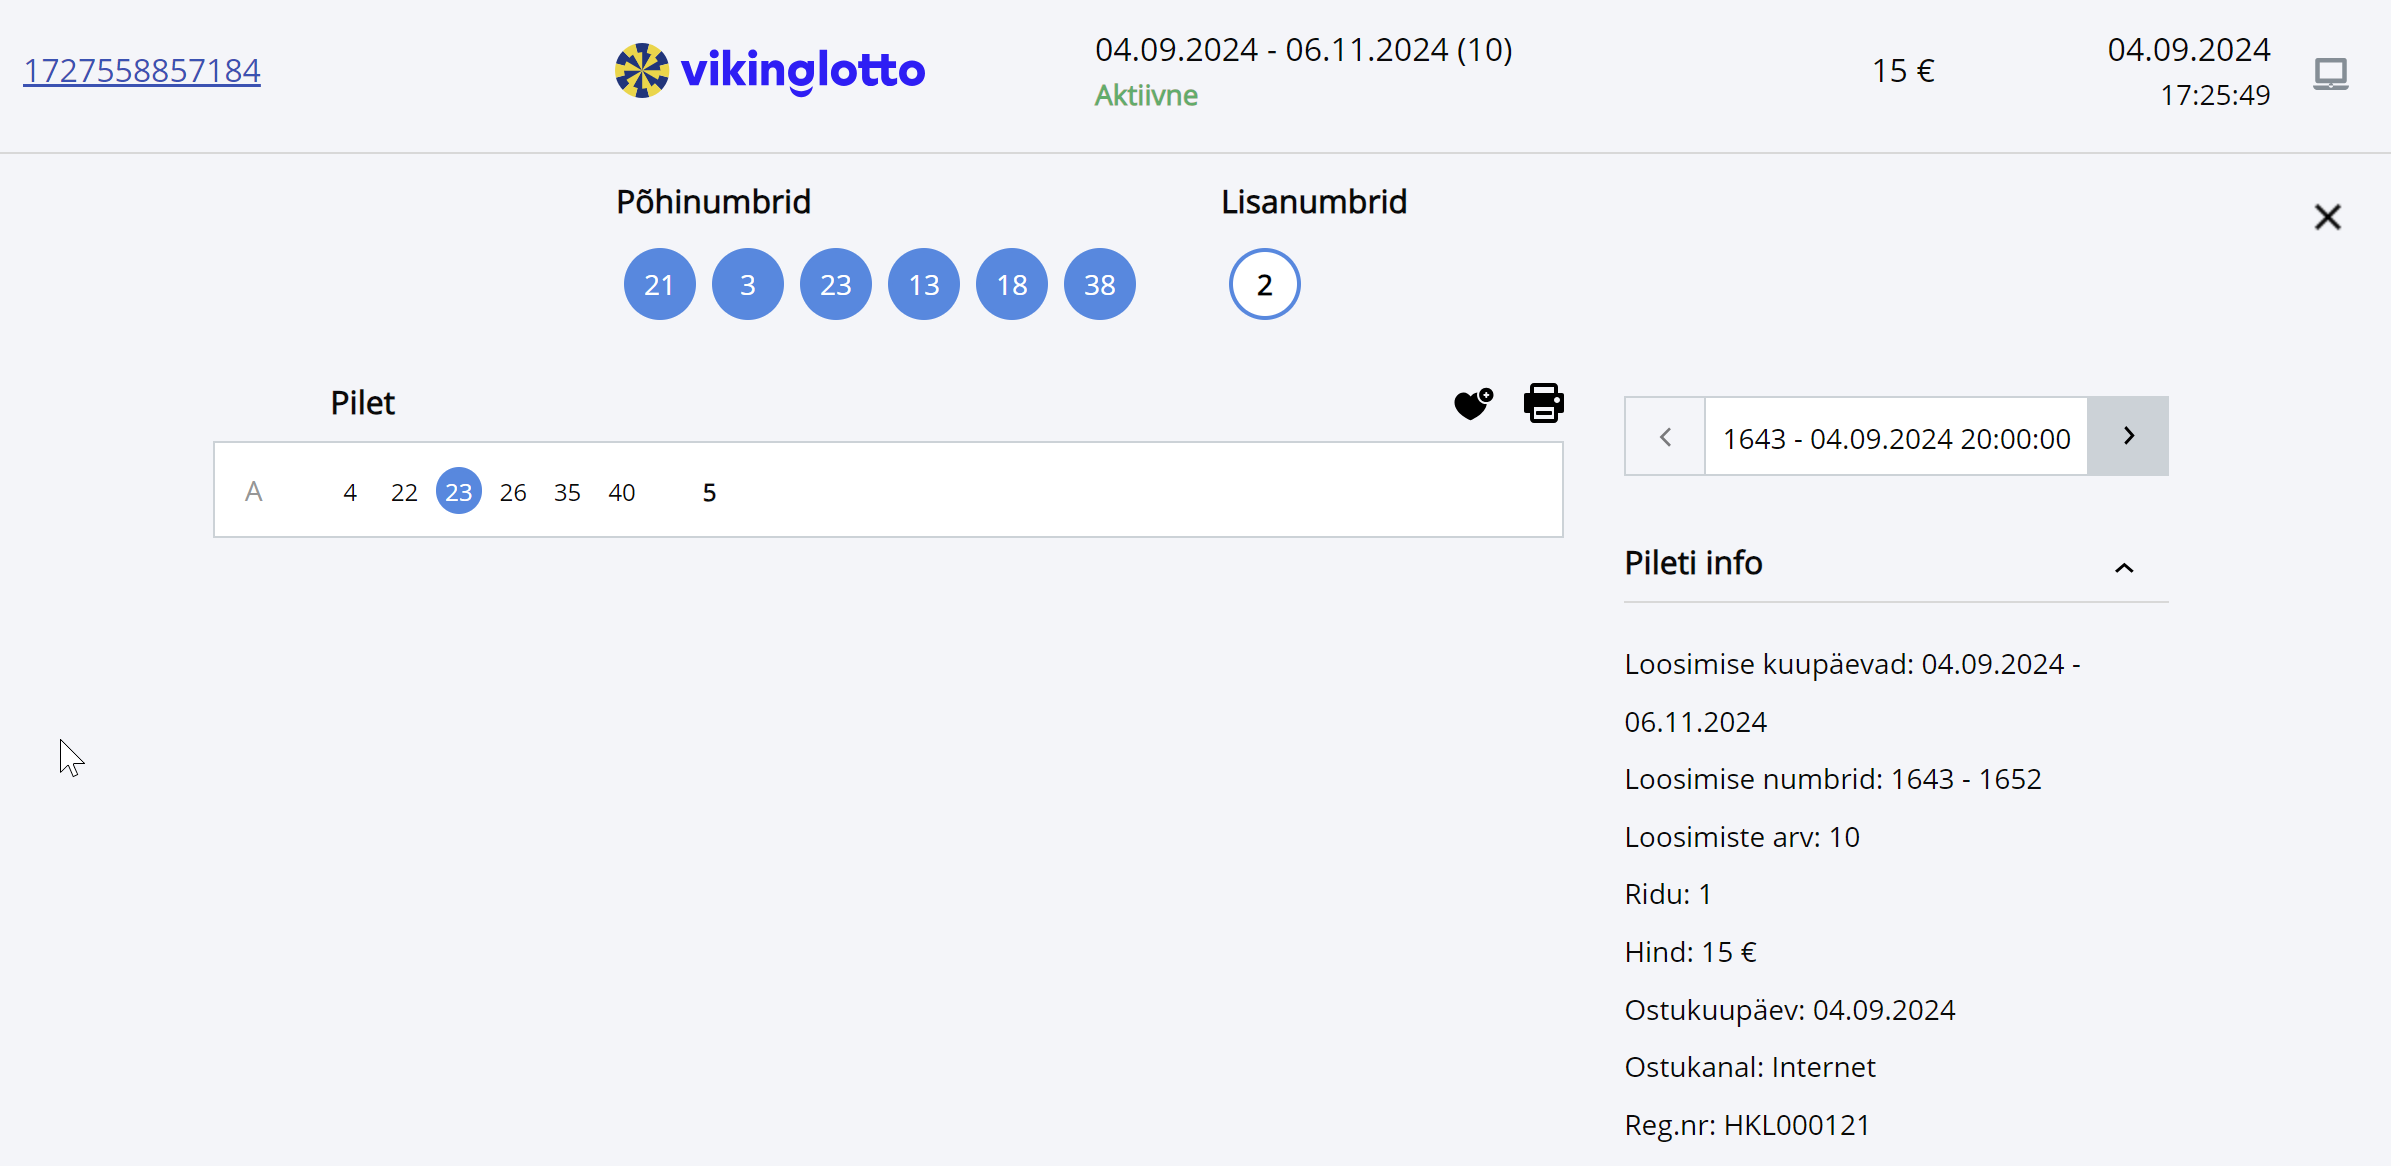Screen dimensions: 2400x1166
Task: Click main number ball 21
Action: (x=659, y=285)
